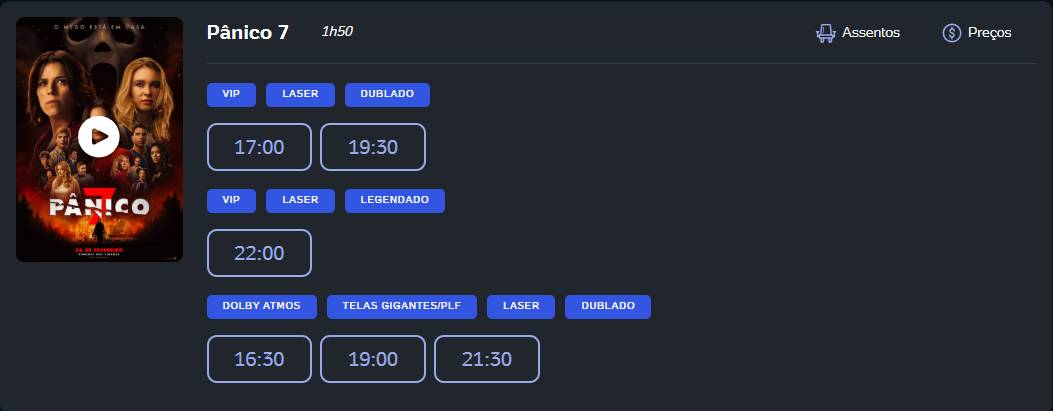
Task: Click the first VIP tag
Action: pyautogui.click(x=231, y=94)
